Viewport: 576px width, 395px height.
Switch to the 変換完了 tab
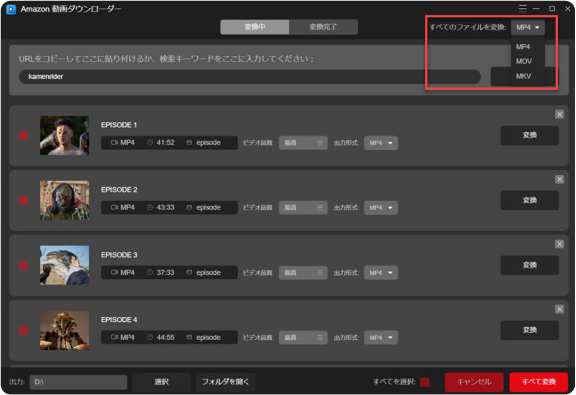click(x=323, y=27)
